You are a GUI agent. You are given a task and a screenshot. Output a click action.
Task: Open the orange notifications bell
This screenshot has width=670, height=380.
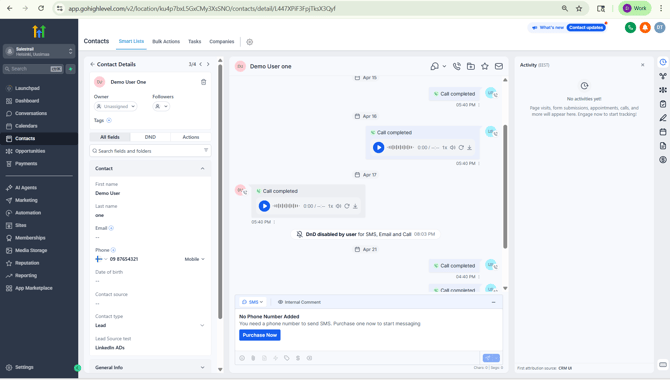(x=645, y=28)
